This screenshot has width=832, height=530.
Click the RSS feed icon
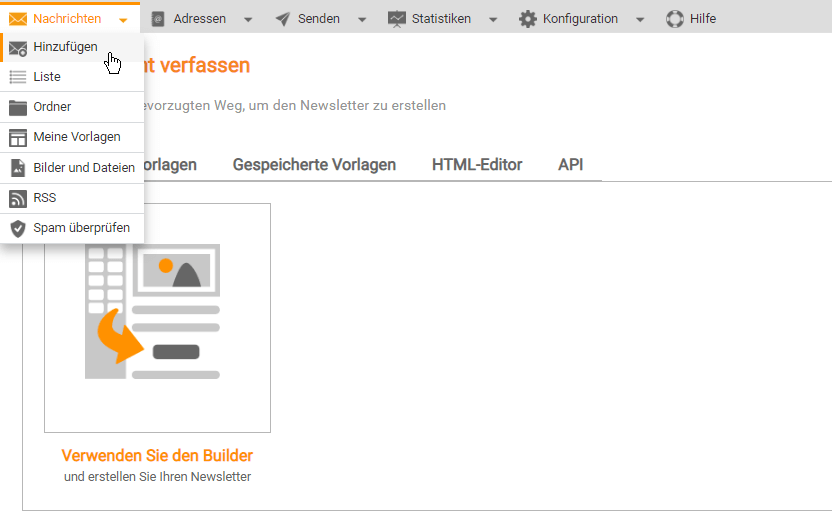(x=17, y=198)
